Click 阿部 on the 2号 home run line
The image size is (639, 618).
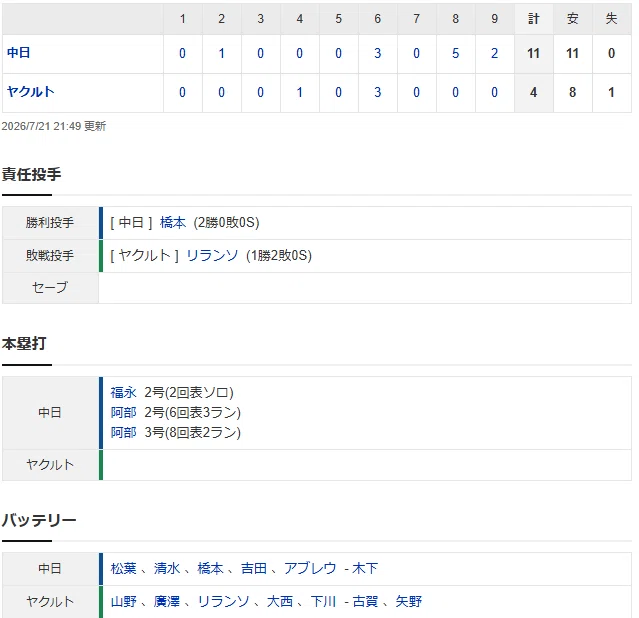click(x=123, y=413)
